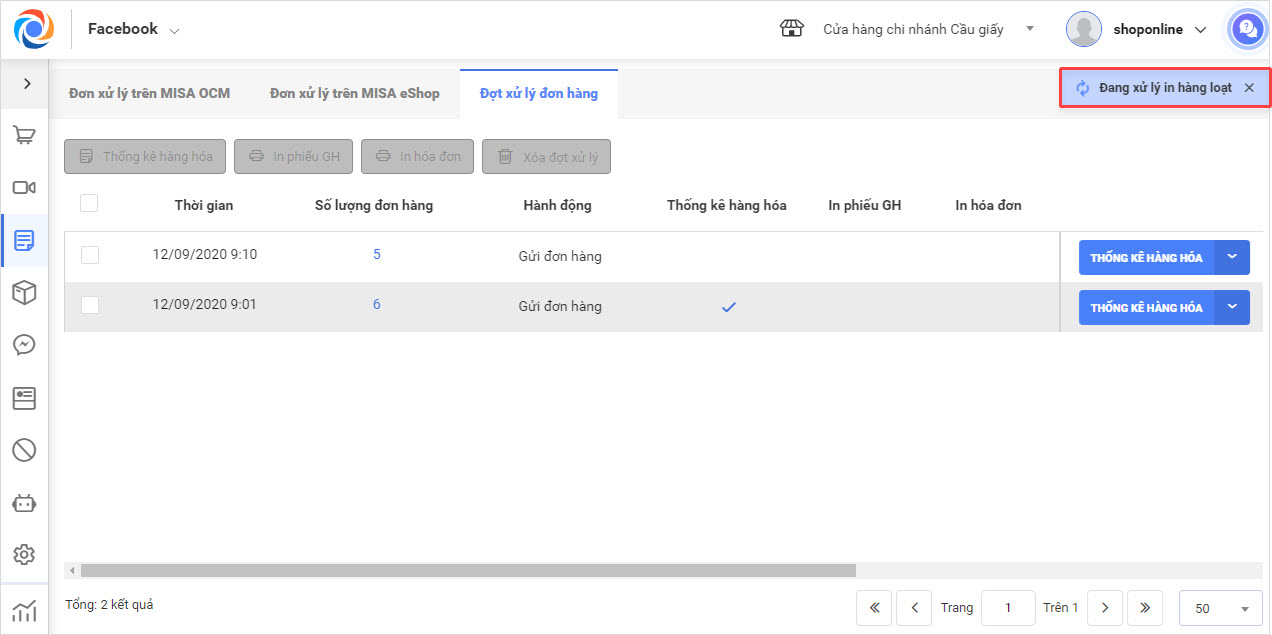Click the 'Tổng: 2 kết quả' text
1272x635 pixels.
pyautogui.click(x=109, y=605)
